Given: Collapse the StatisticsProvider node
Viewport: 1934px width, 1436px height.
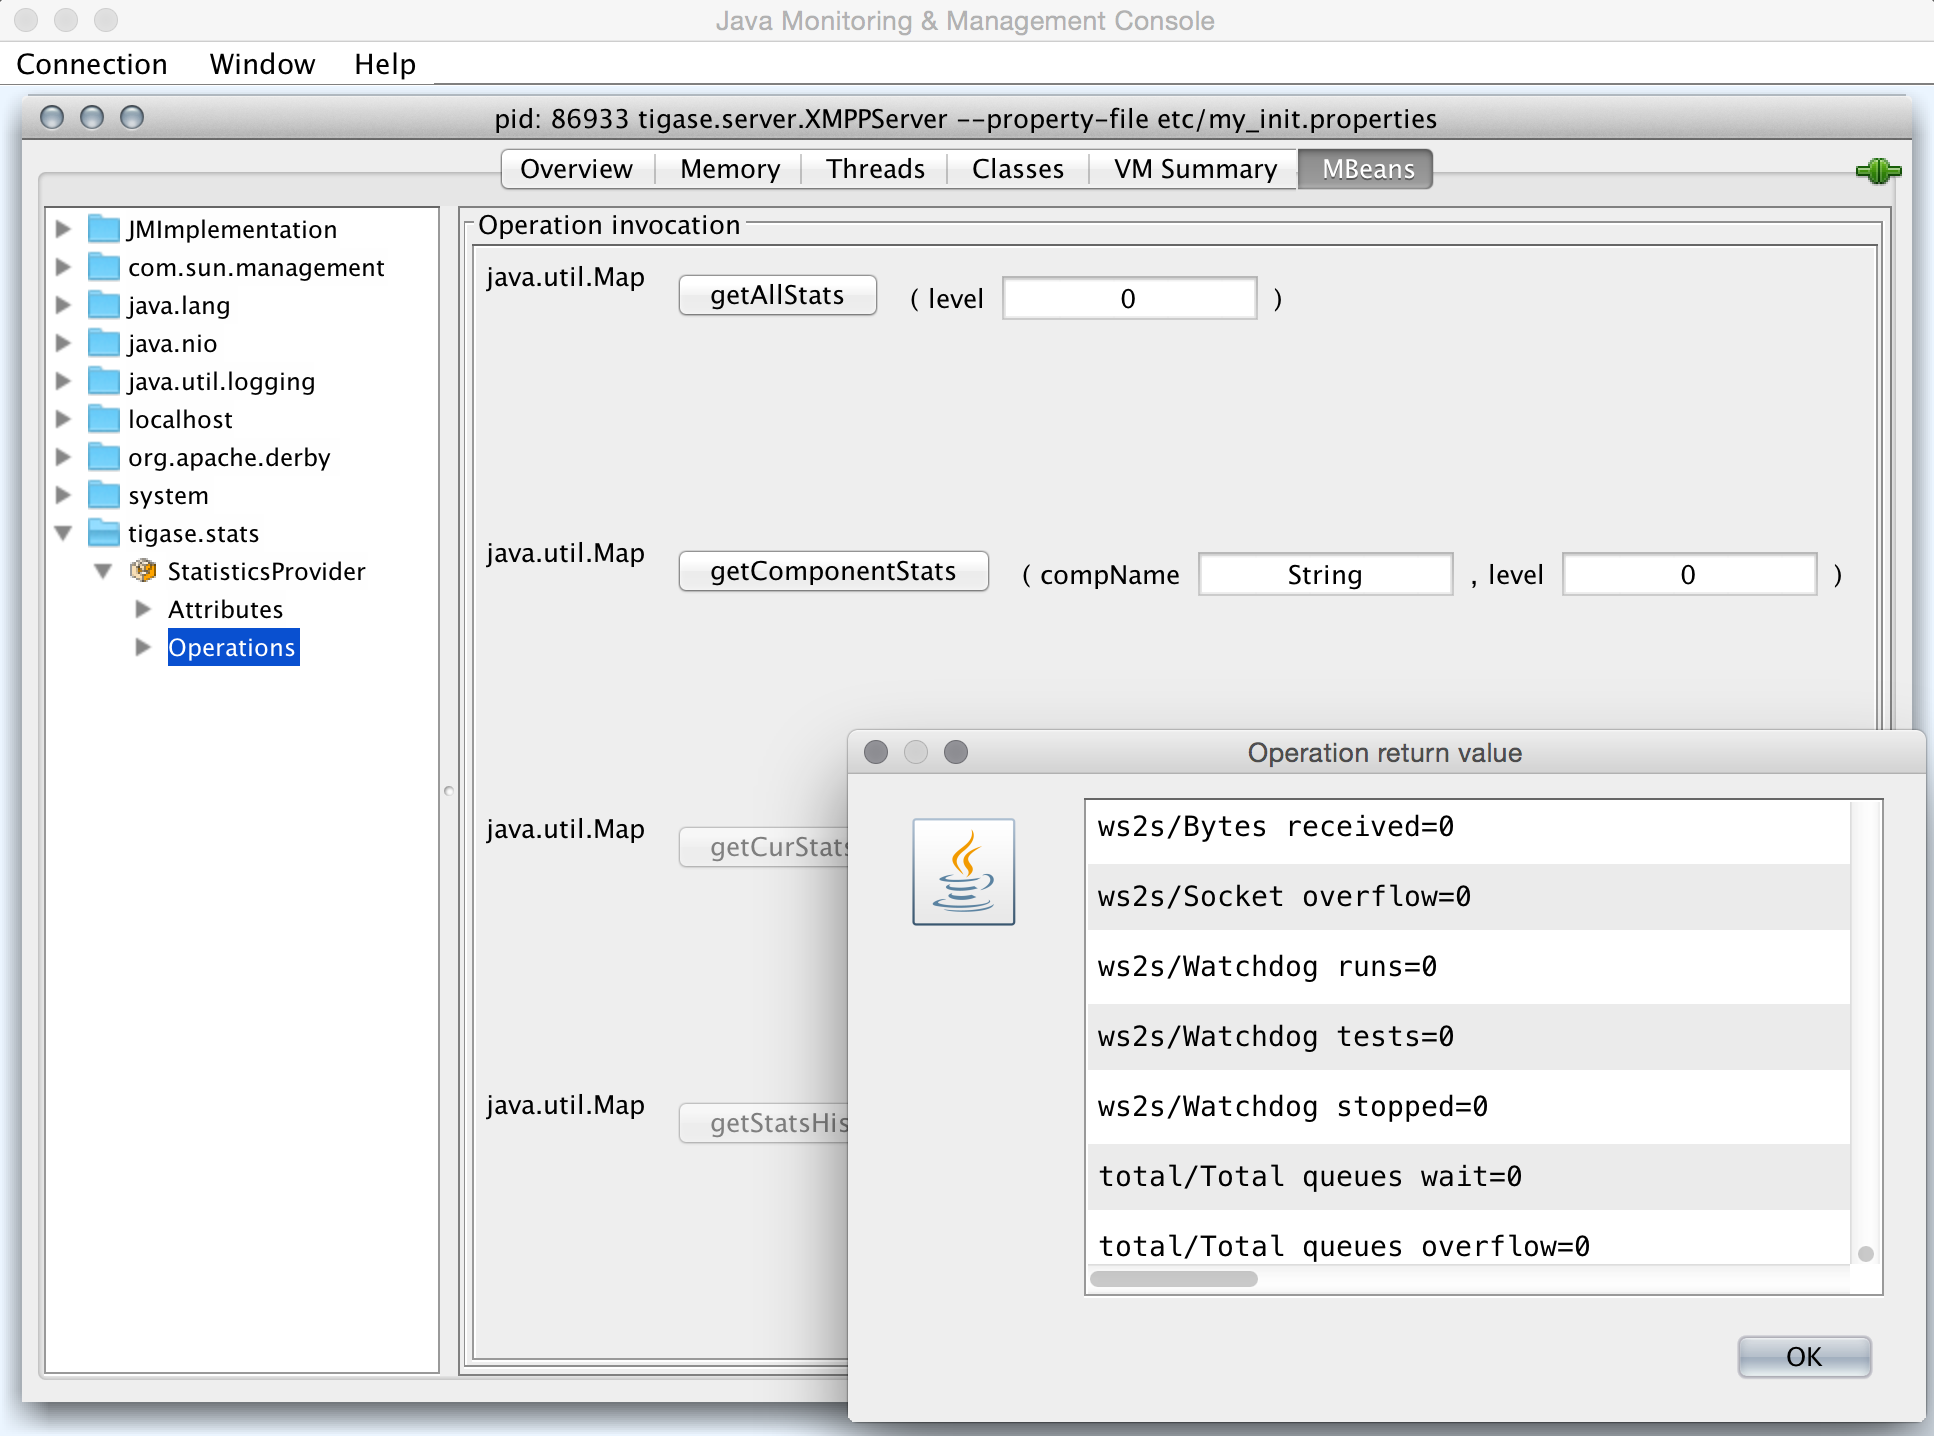Looking at the screenshot, I should tap(103, 571).
